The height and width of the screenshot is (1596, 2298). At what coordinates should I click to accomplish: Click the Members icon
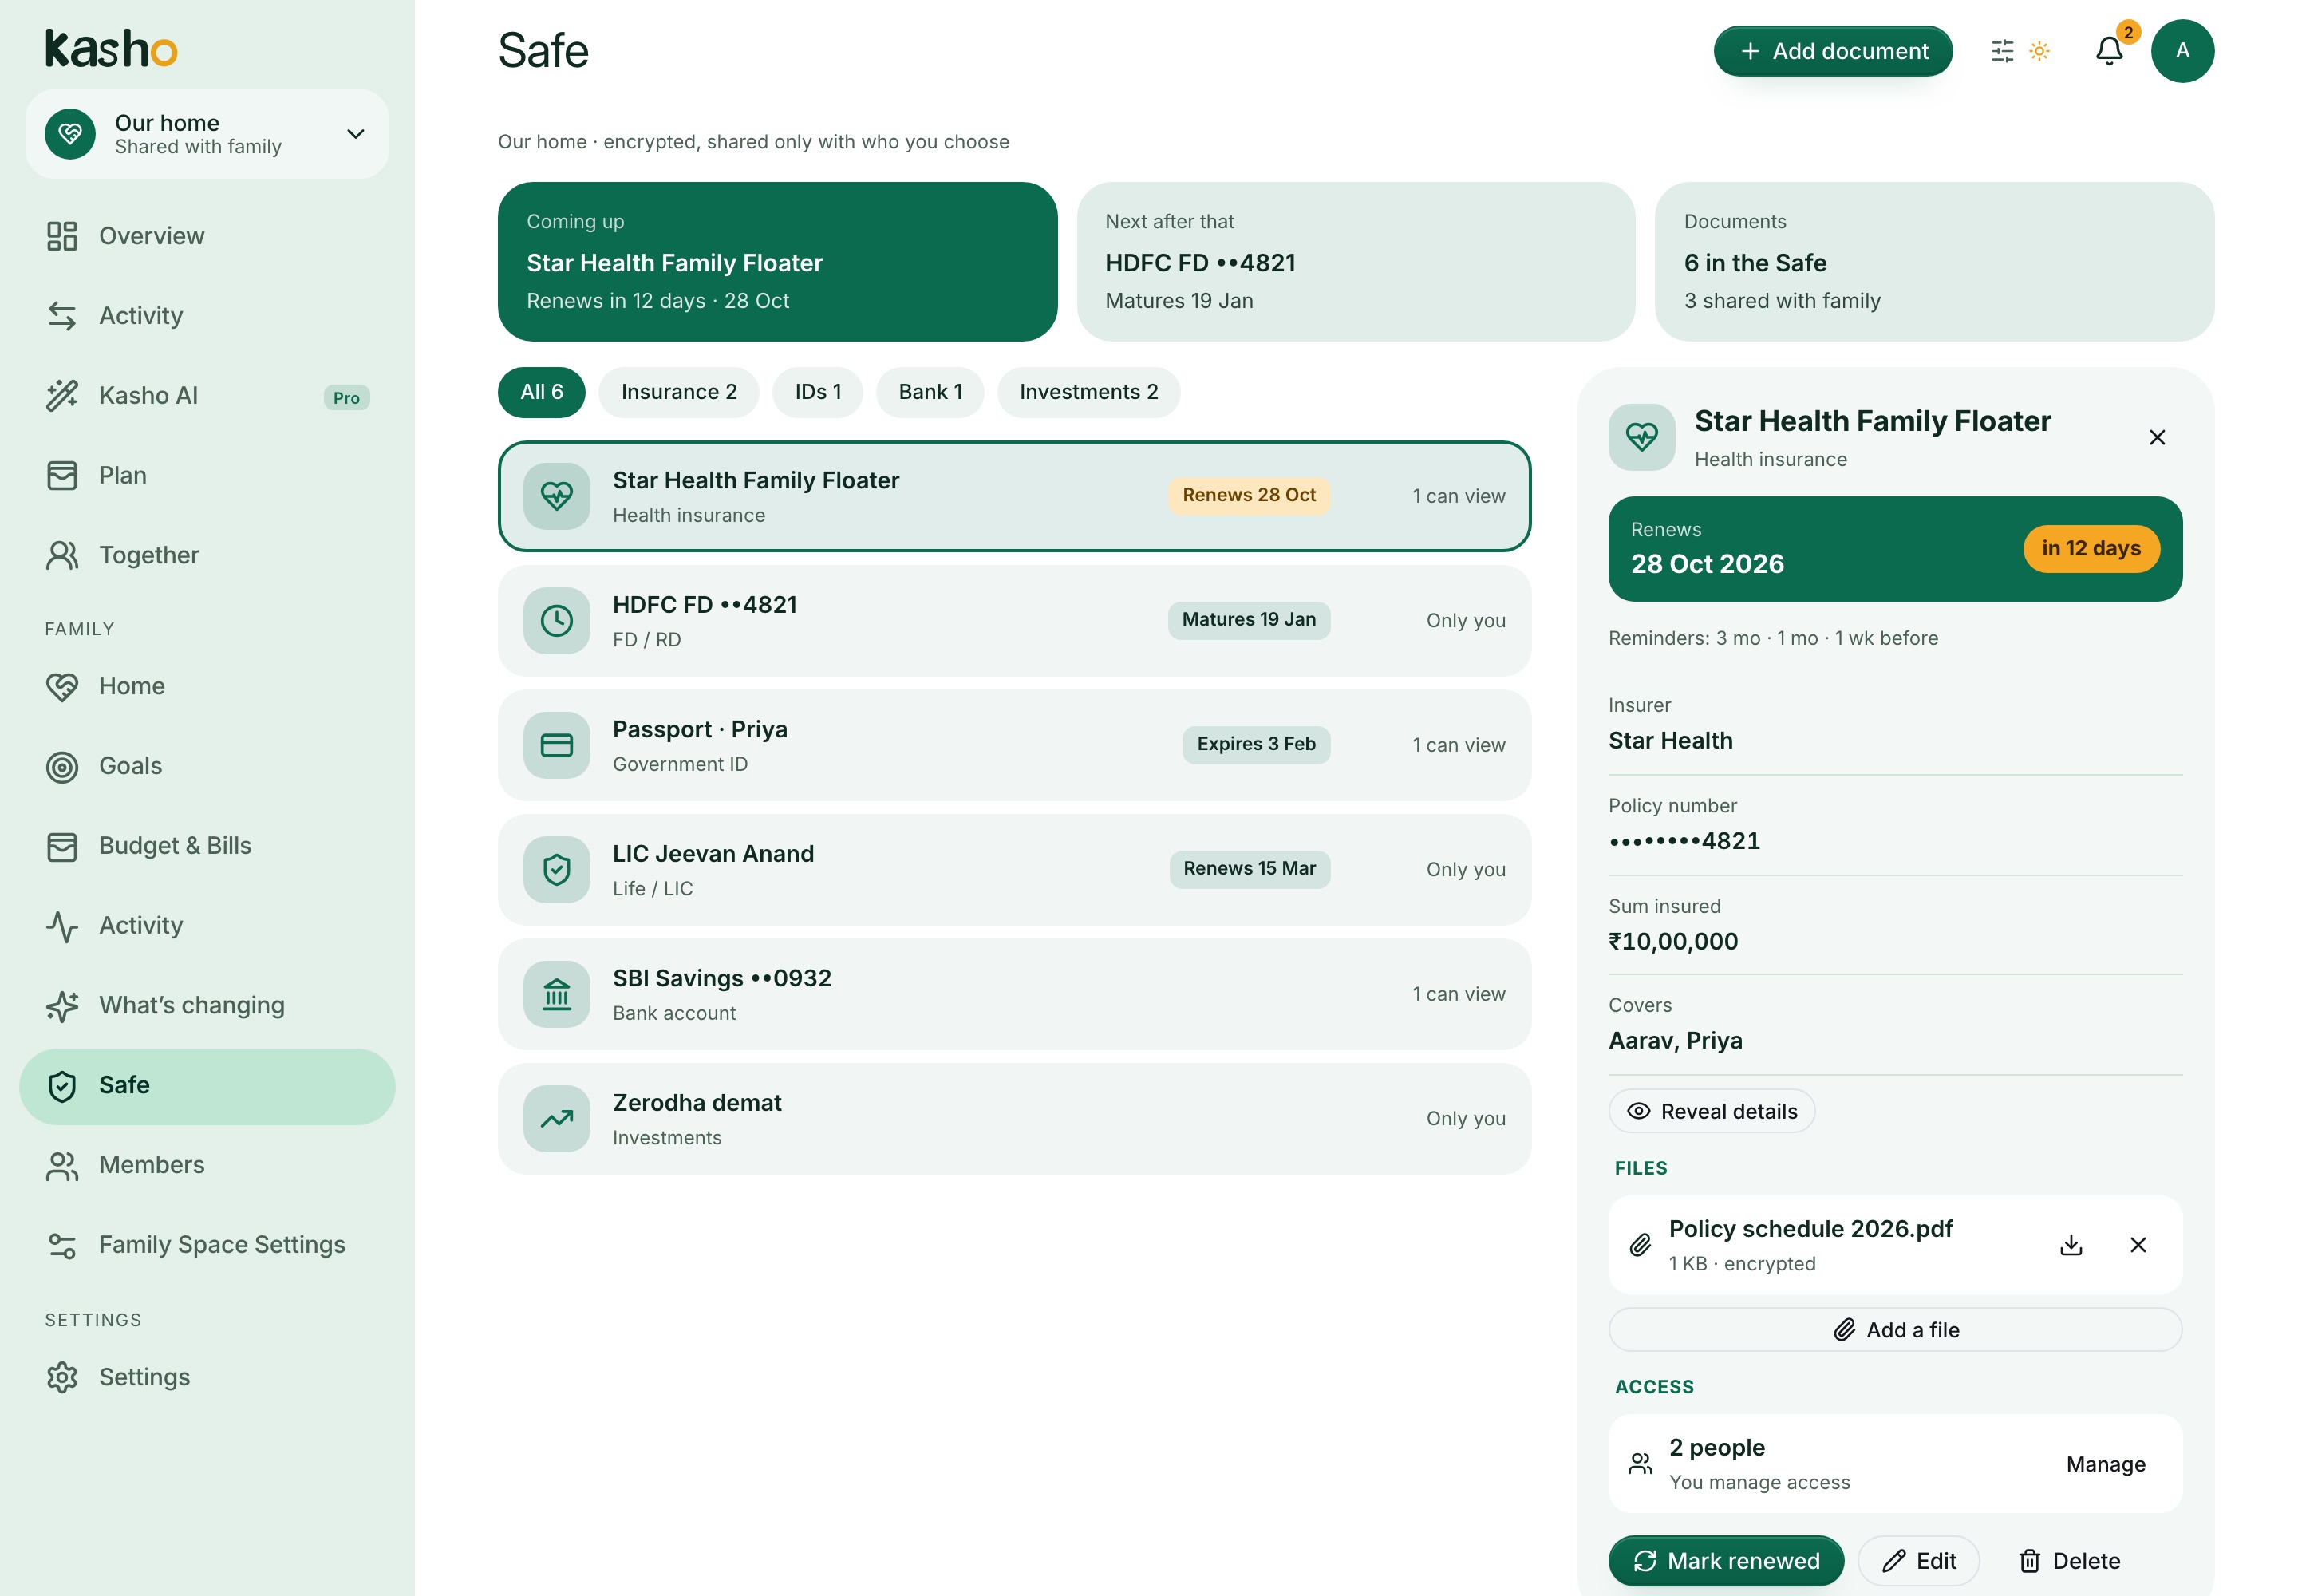[62, 1166]
